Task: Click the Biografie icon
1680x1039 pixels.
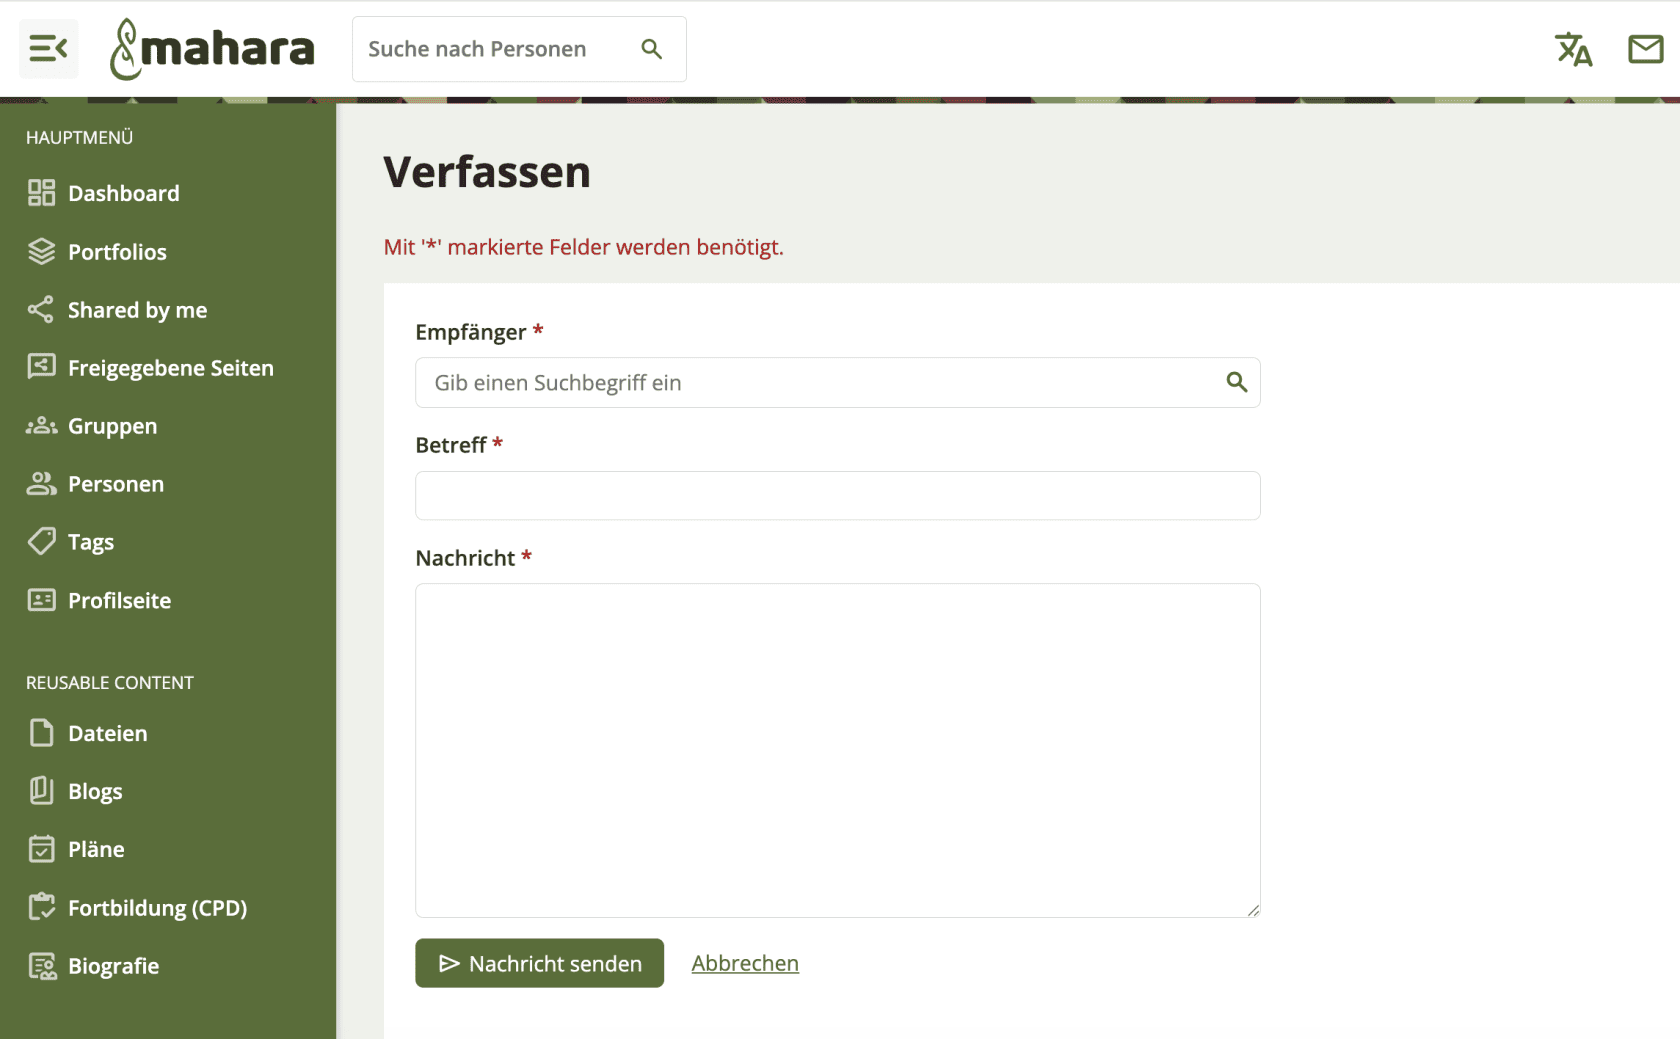Action: tap(41, 966)
